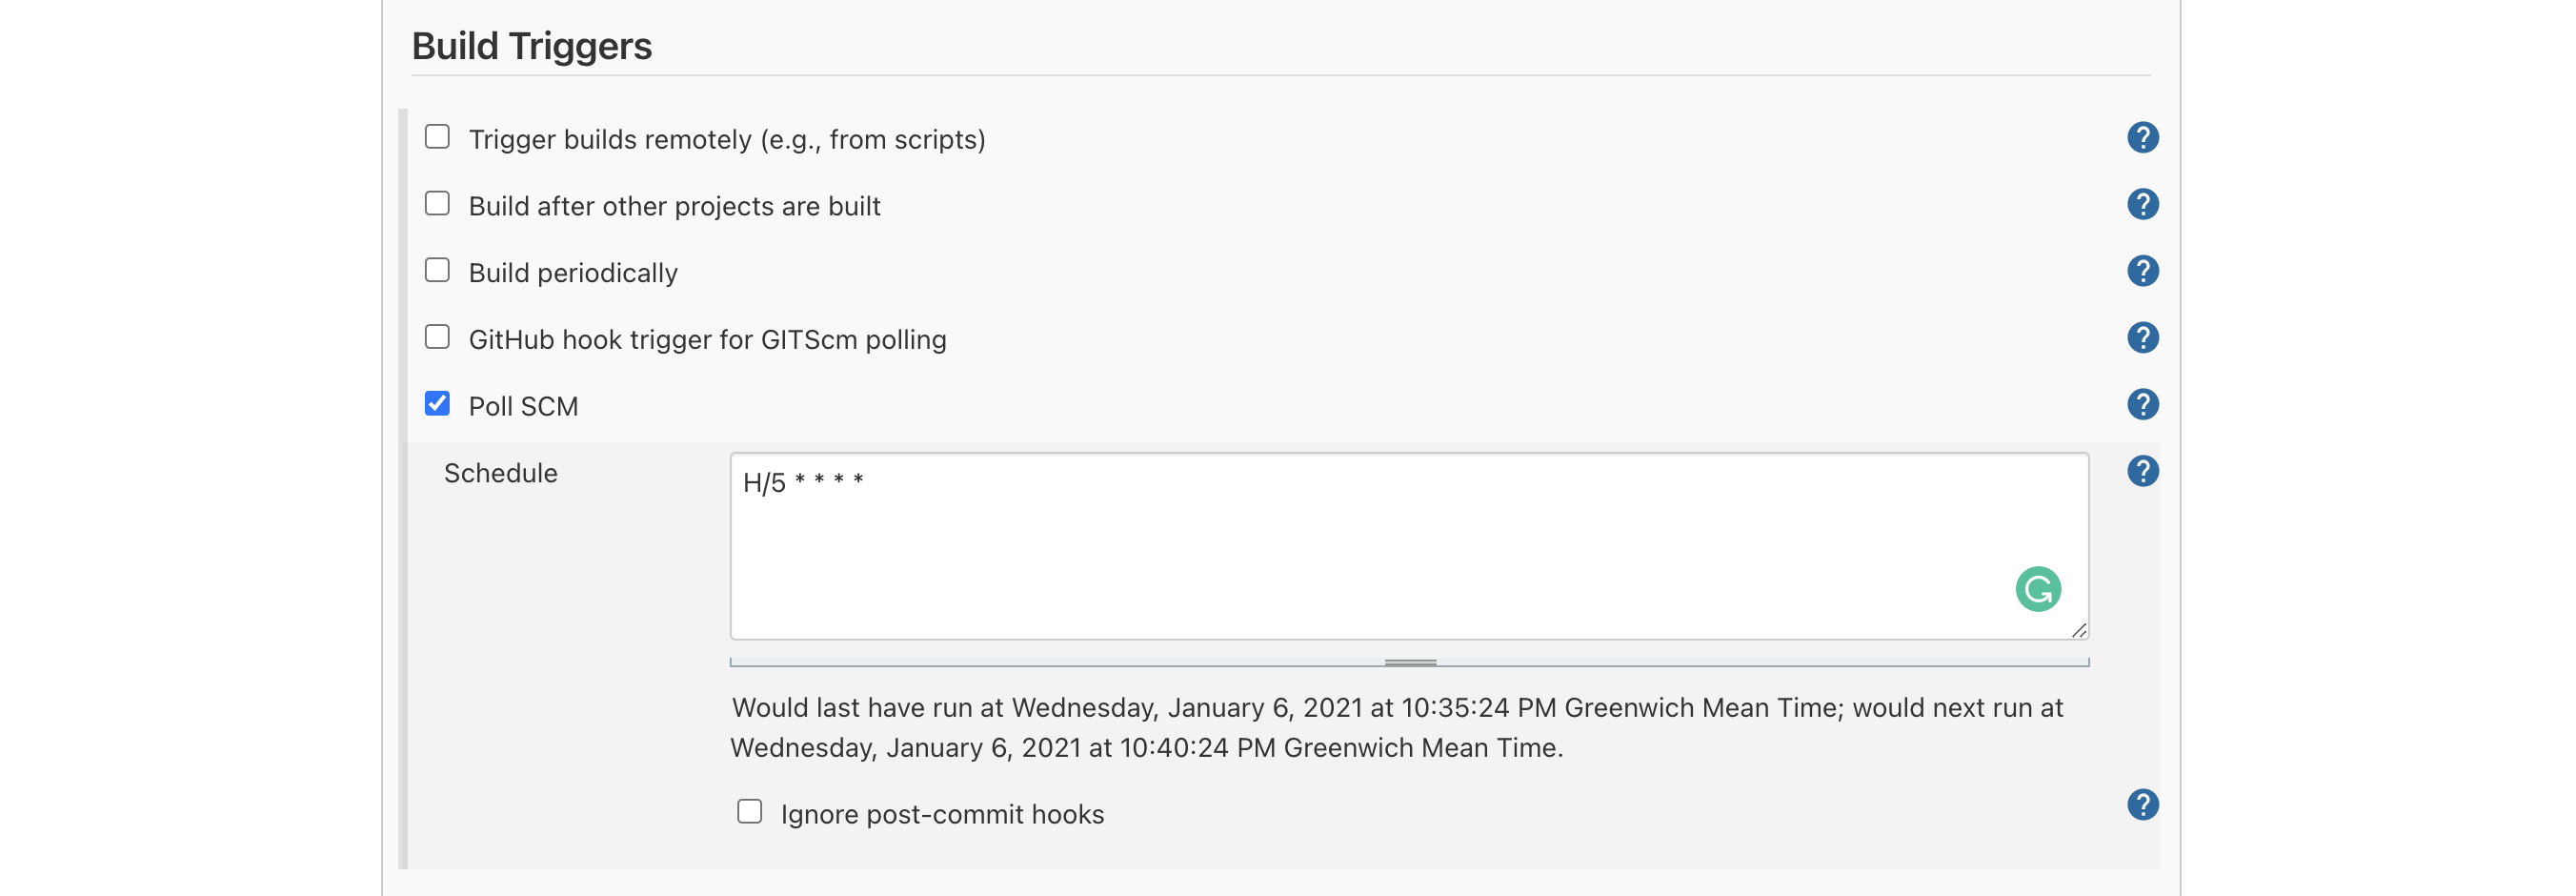The image size is (2576, 896).
Task: Check Build after other projects are built
Action: (437, 204)
